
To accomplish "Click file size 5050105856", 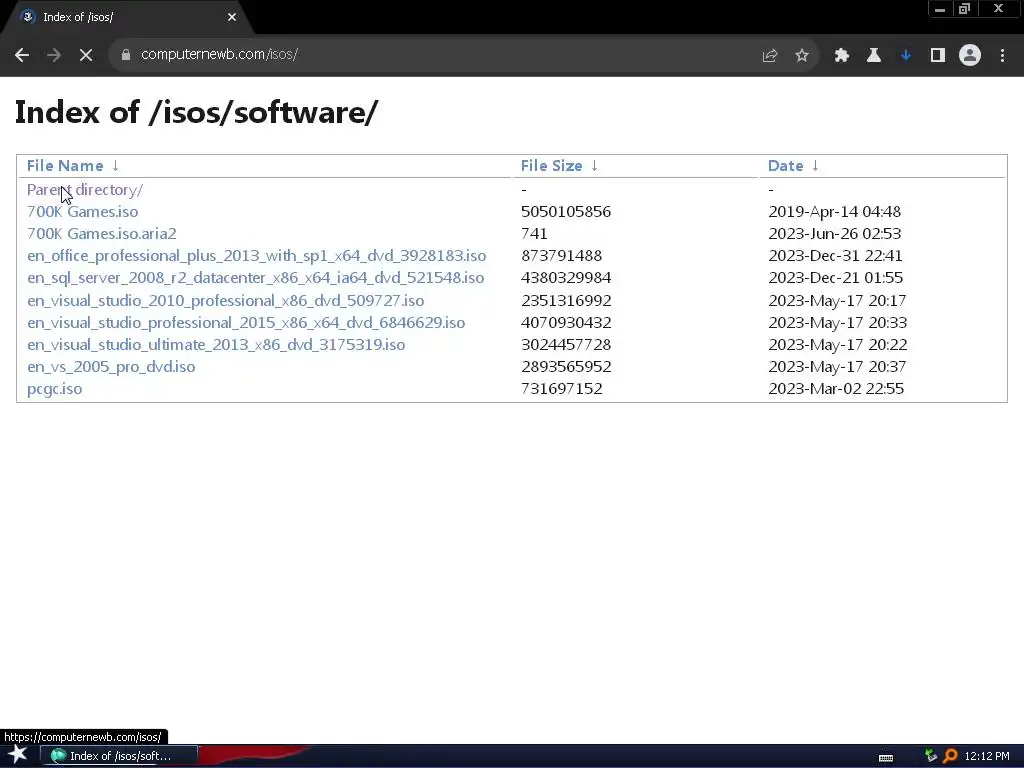I will coord(566,212).
